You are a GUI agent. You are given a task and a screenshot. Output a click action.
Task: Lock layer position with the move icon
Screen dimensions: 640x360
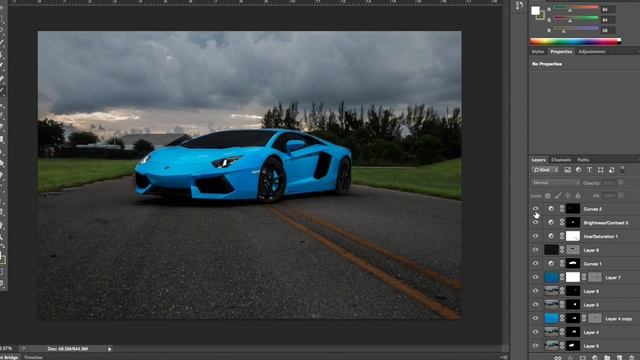point(568,196)
